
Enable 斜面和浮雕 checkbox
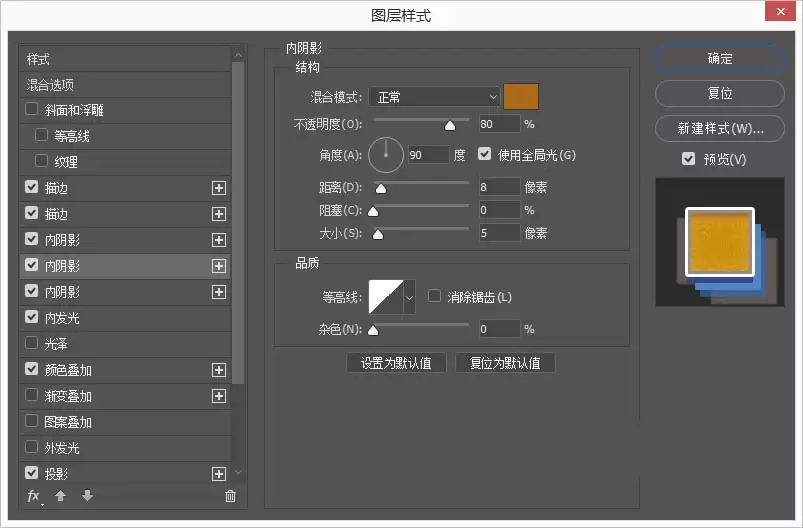click(x=31, y=109)
